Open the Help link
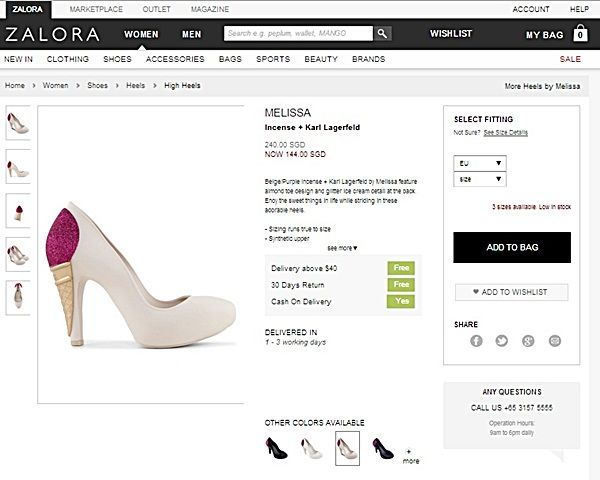The image size is (600, 480). [579, 9]
